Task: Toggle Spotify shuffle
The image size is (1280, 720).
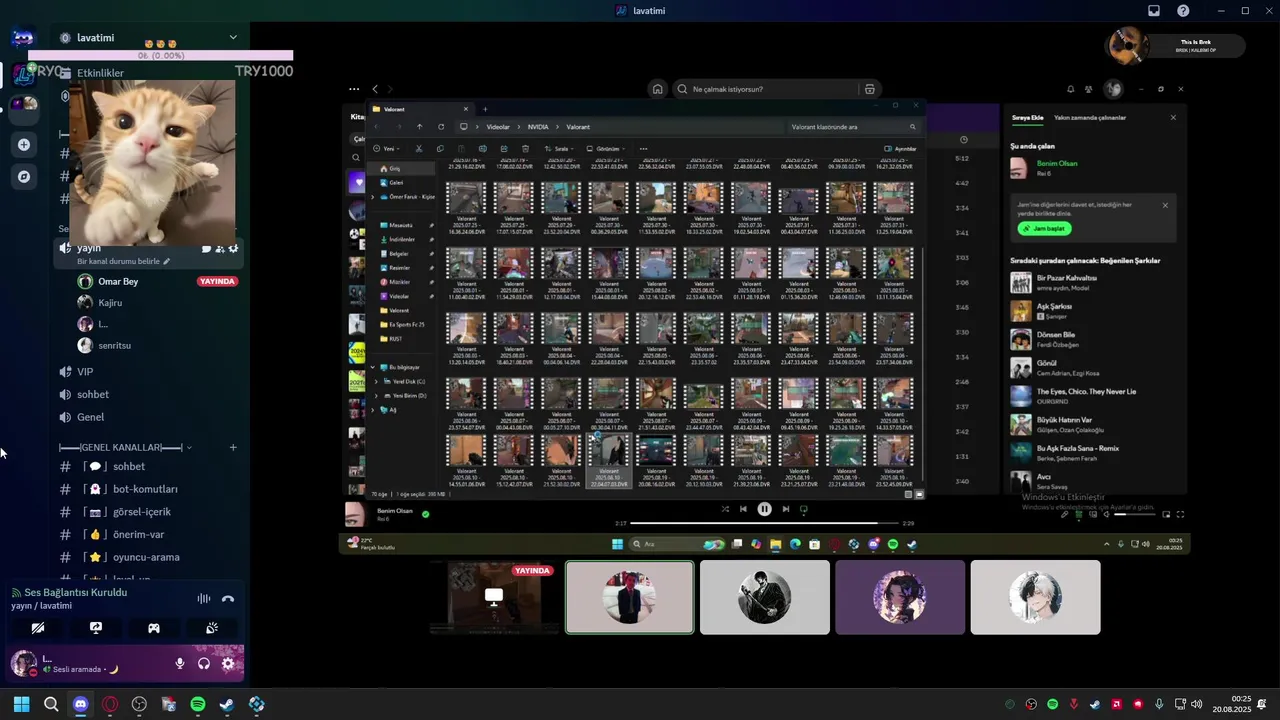Action: [725, 509]
